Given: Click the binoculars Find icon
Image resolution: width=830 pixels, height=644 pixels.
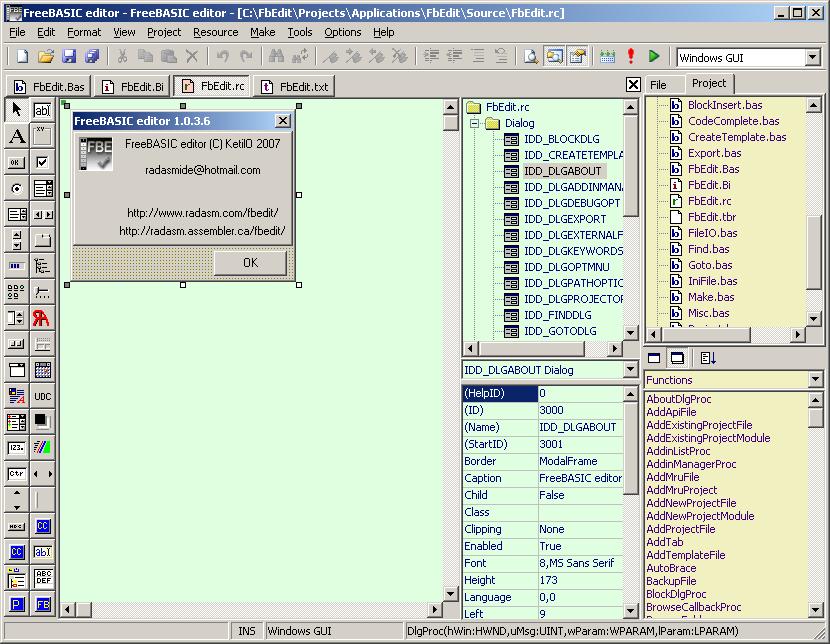Looking at the screenshot, I should click(276, 56).
